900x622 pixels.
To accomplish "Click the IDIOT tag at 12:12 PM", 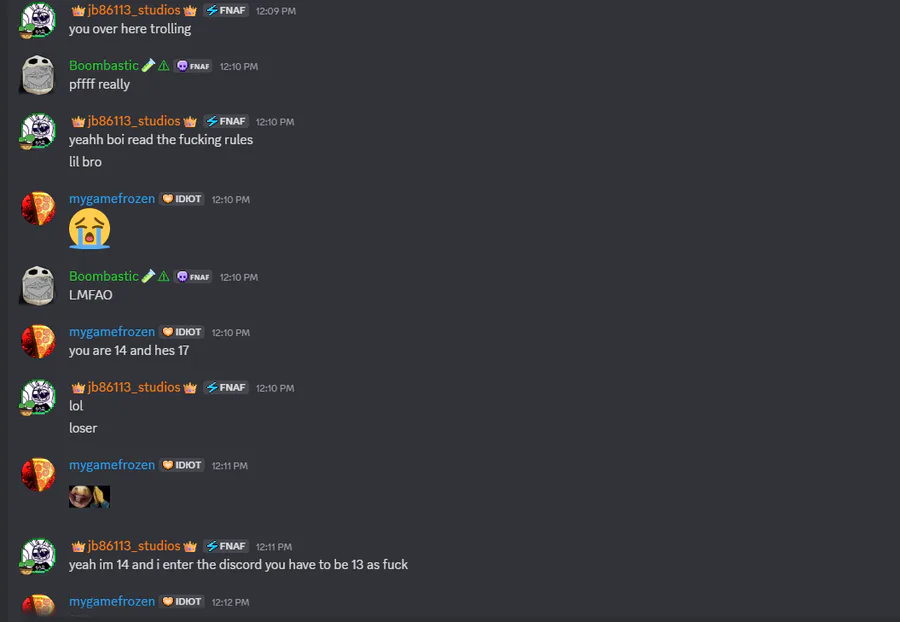I will click(x=182, y=601).
